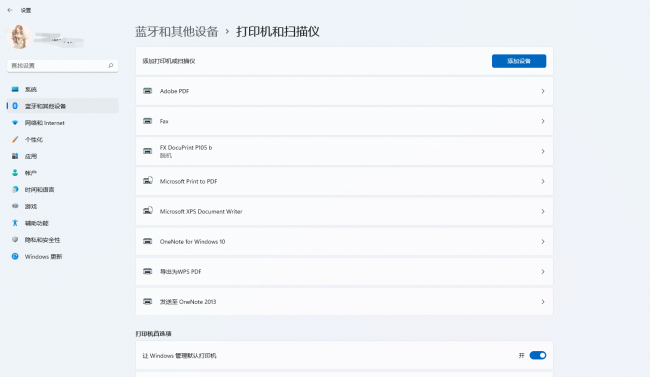
Task: Click the Microsoft Print to PDF icon
Action: tap(148, 181)
